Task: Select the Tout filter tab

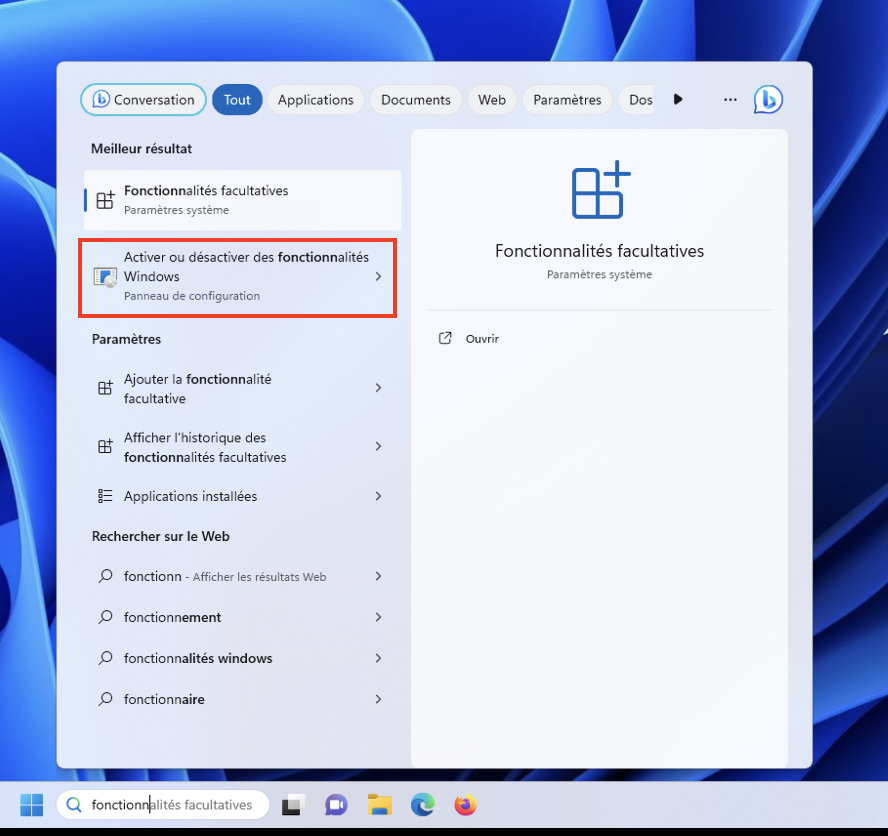Action: coord(237,100)
